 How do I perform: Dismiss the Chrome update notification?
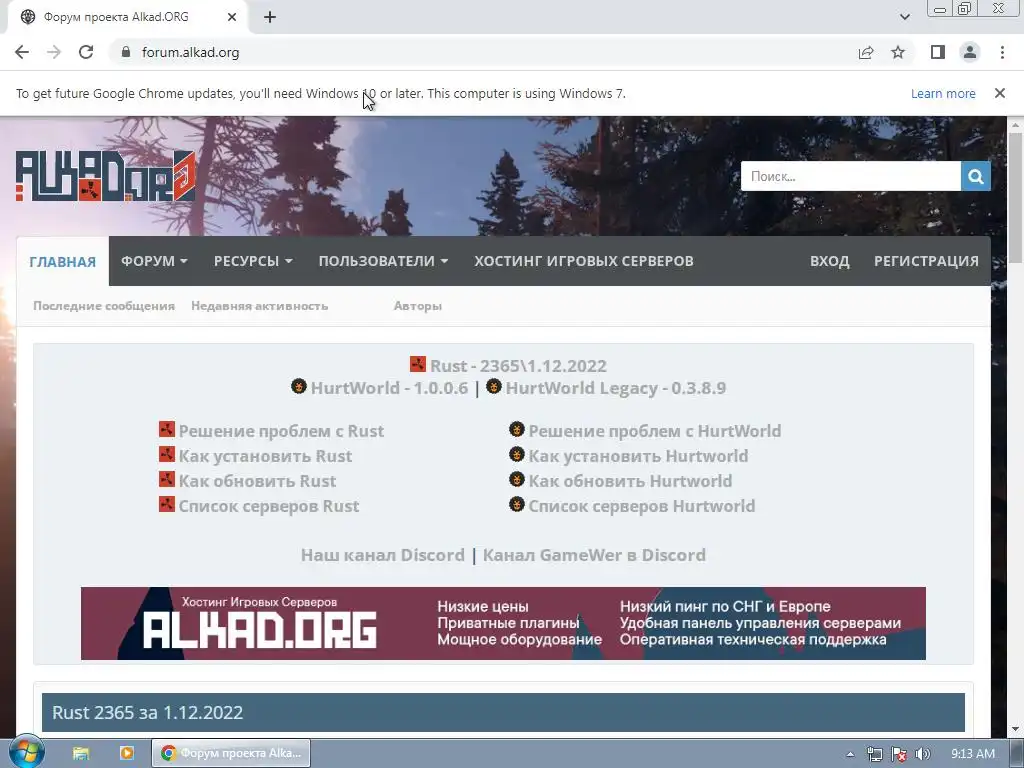(x=1000, y=93)
